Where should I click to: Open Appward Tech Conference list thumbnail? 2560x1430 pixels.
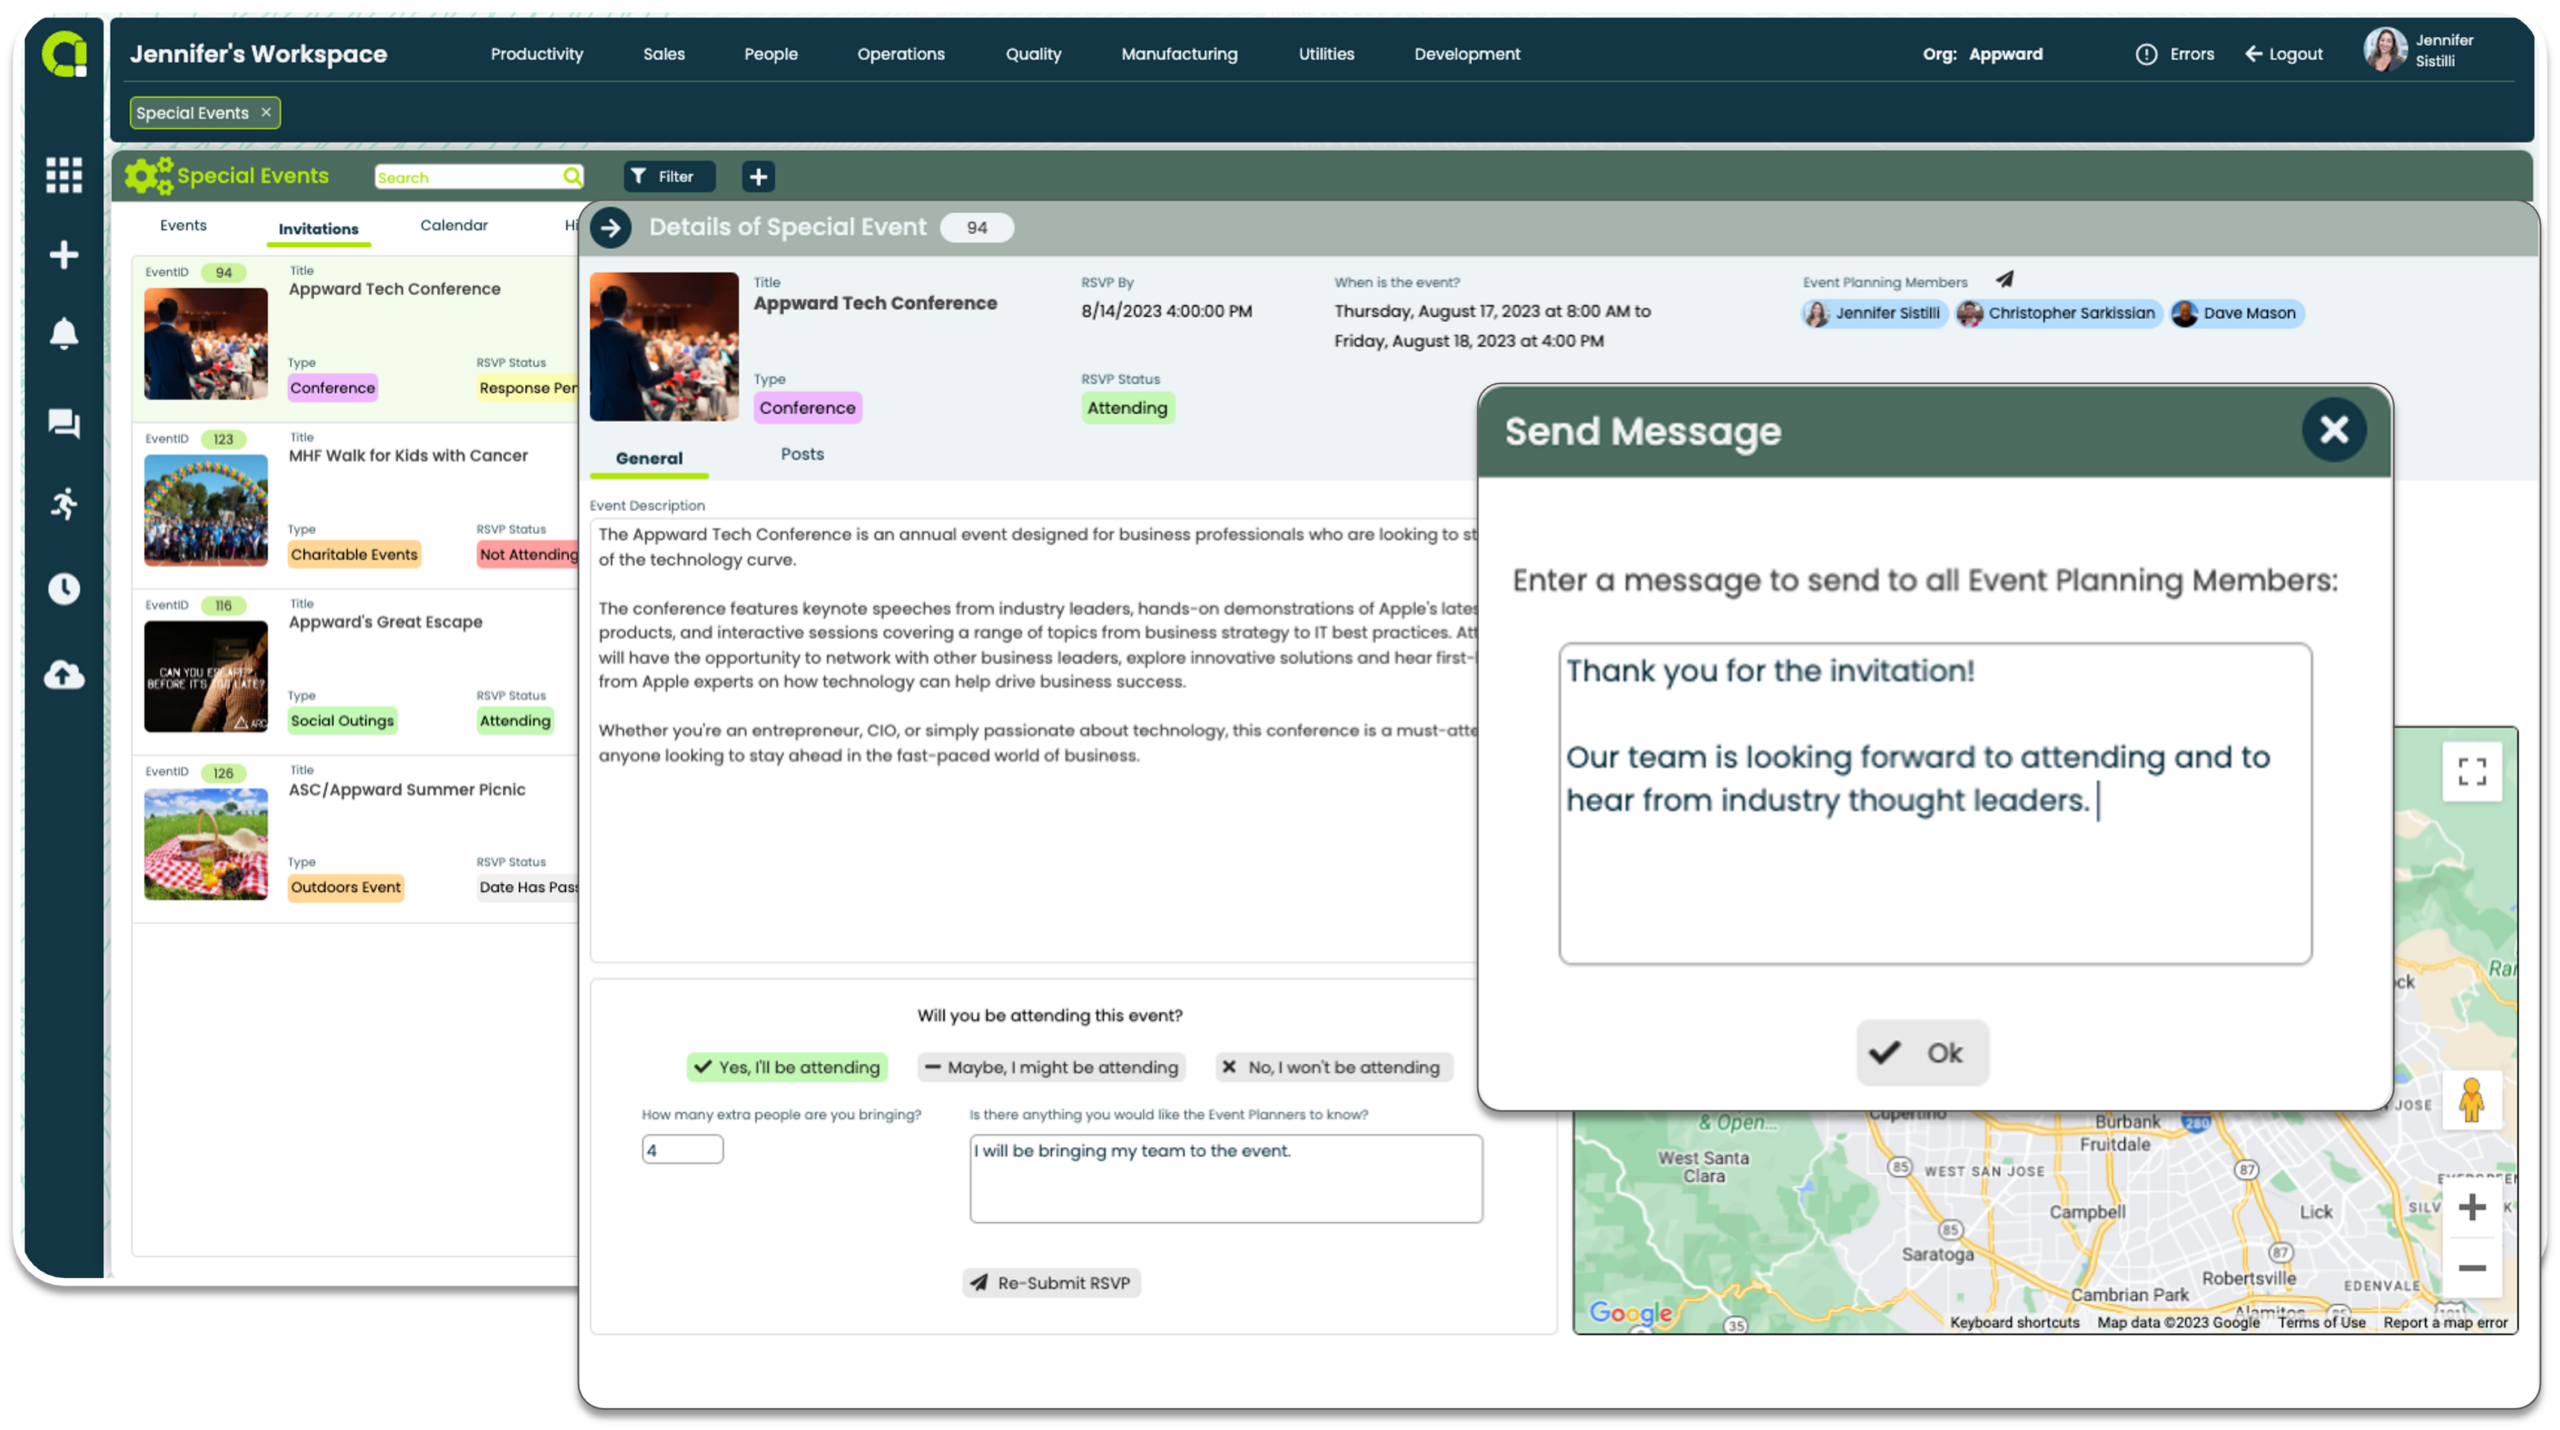[x=206, y=343]
